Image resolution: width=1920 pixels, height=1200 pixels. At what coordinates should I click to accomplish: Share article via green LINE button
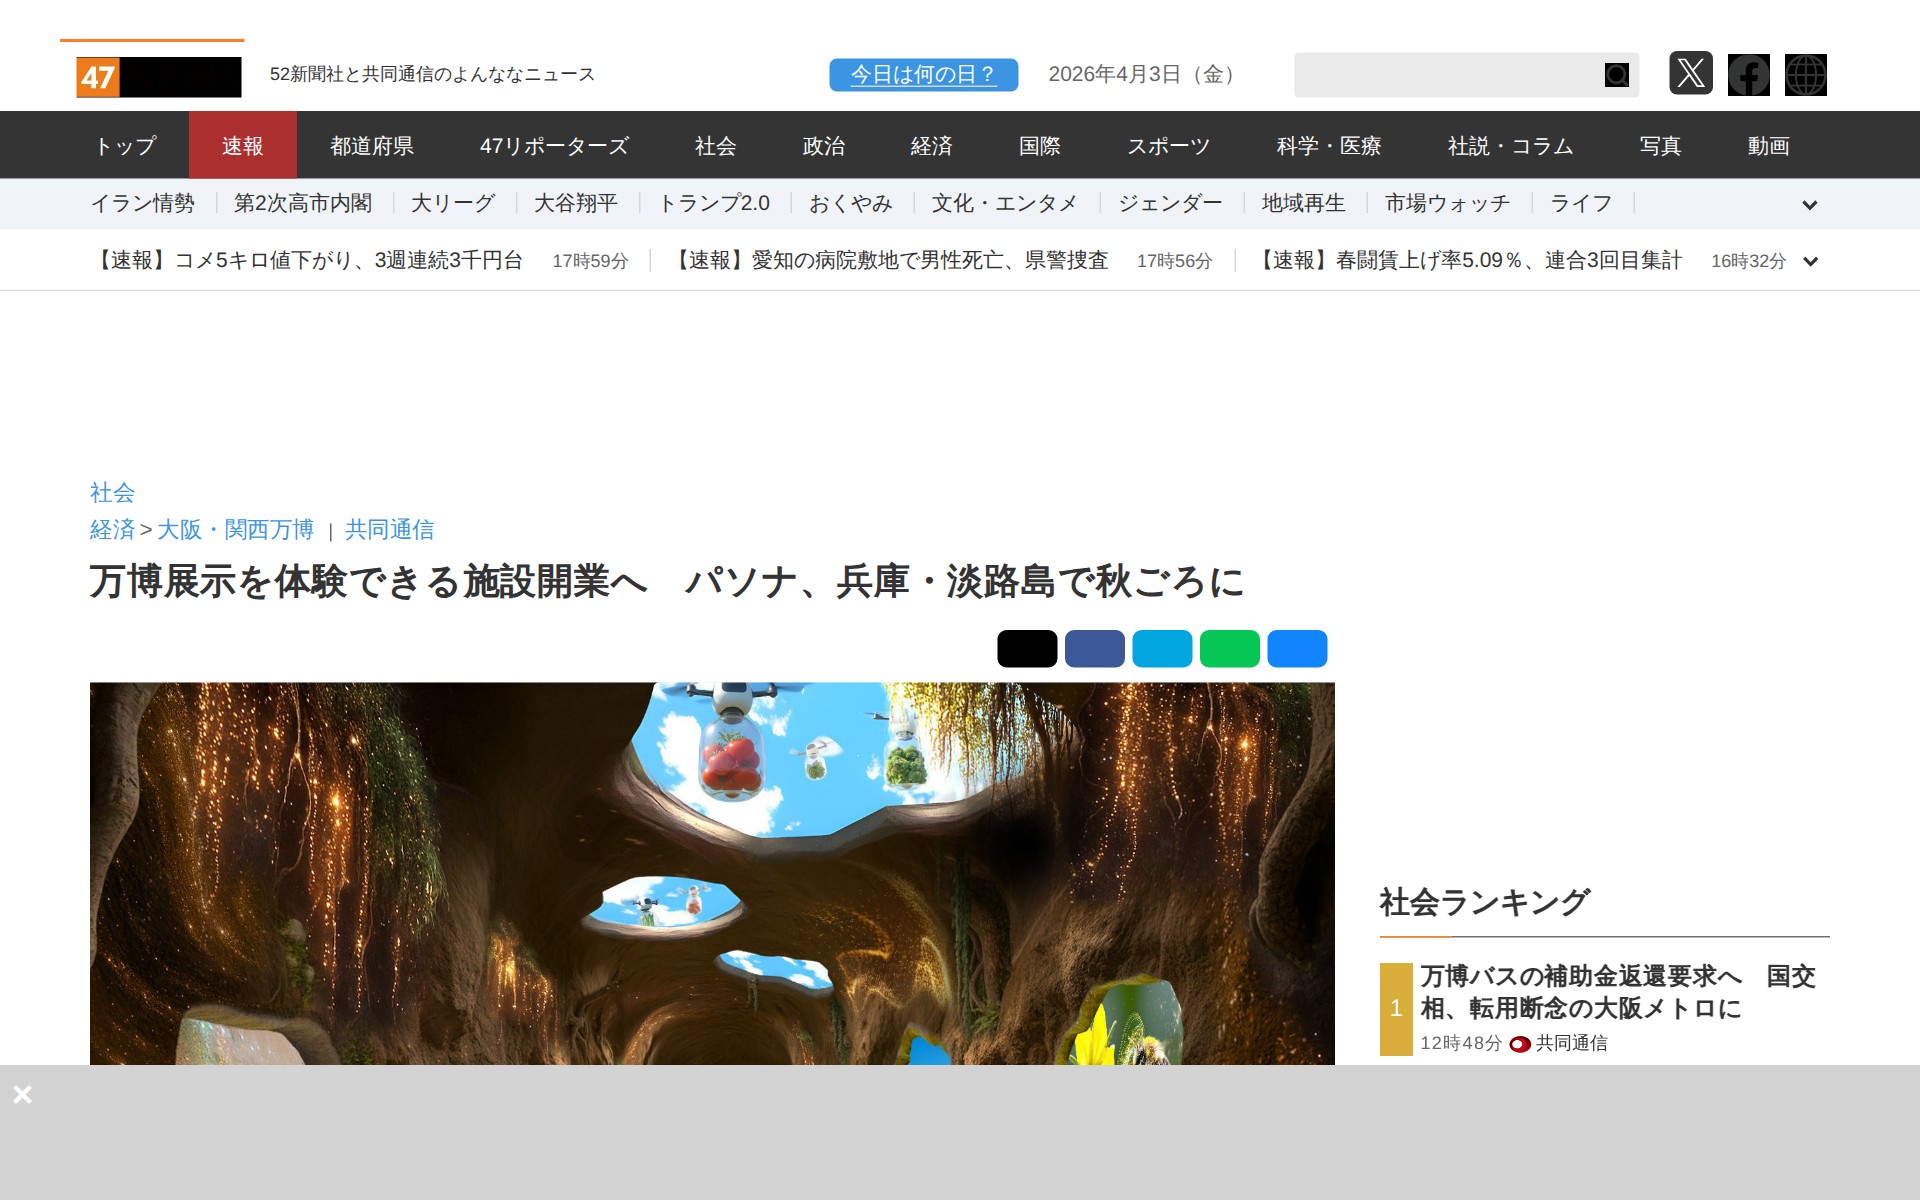1229,649
